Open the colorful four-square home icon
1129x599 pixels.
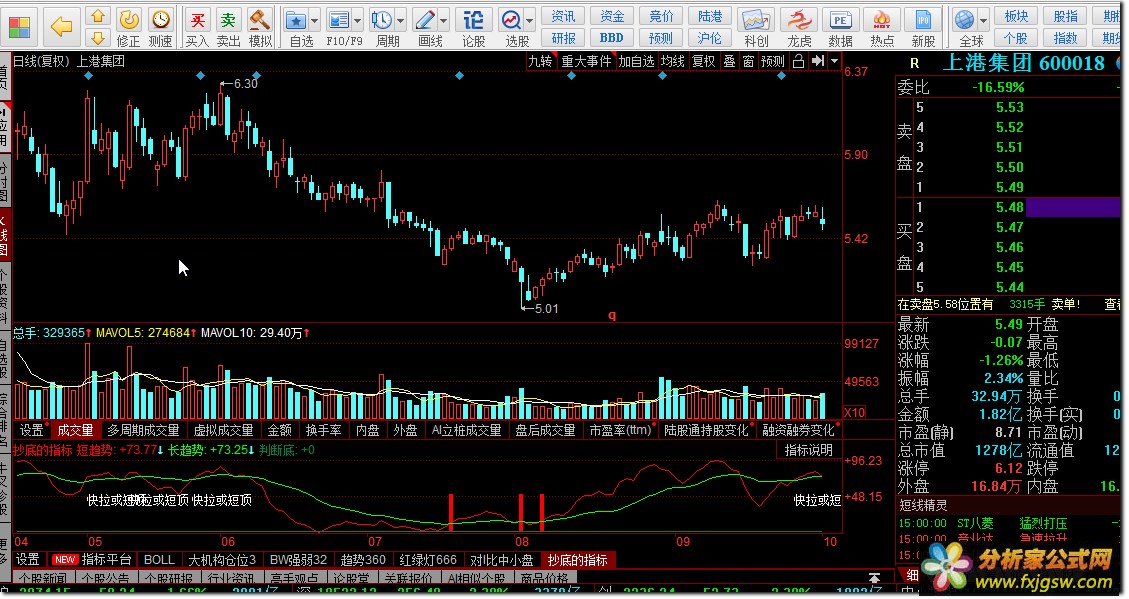[19, 27]
